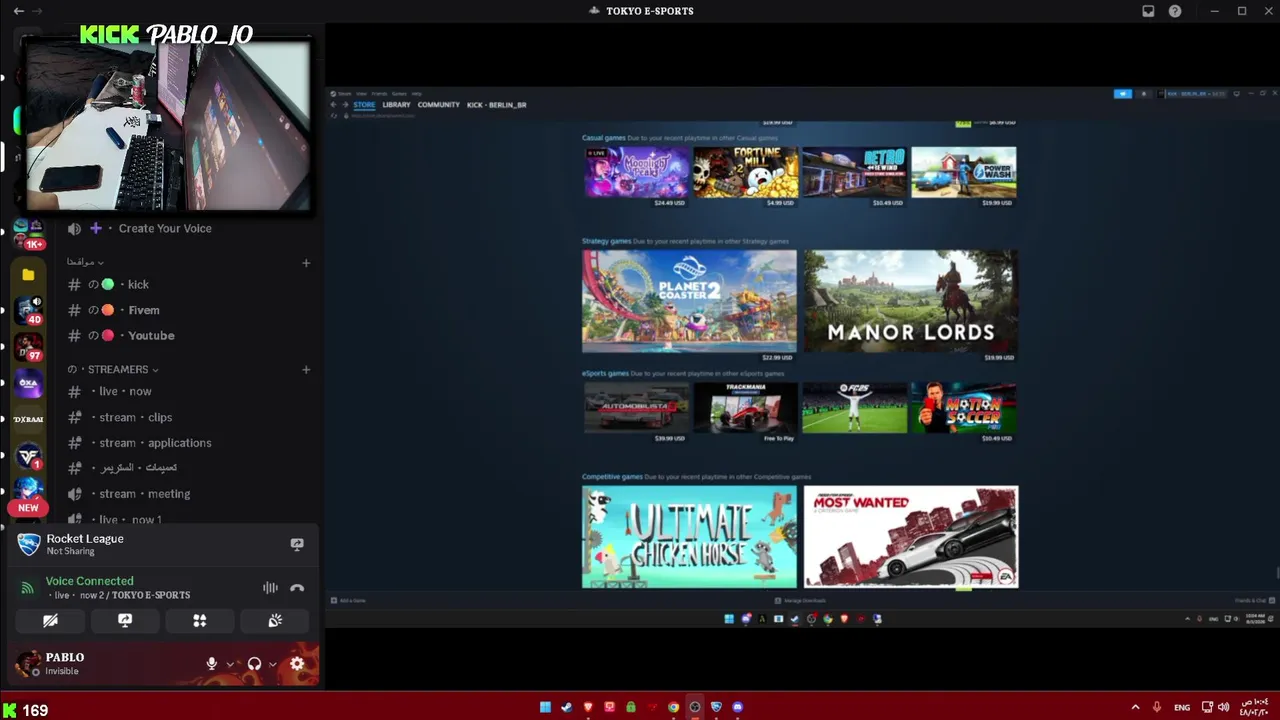Open Windows Start menu on taskbar
This screenshot has width=1280, height=720.
coord(545,707)
